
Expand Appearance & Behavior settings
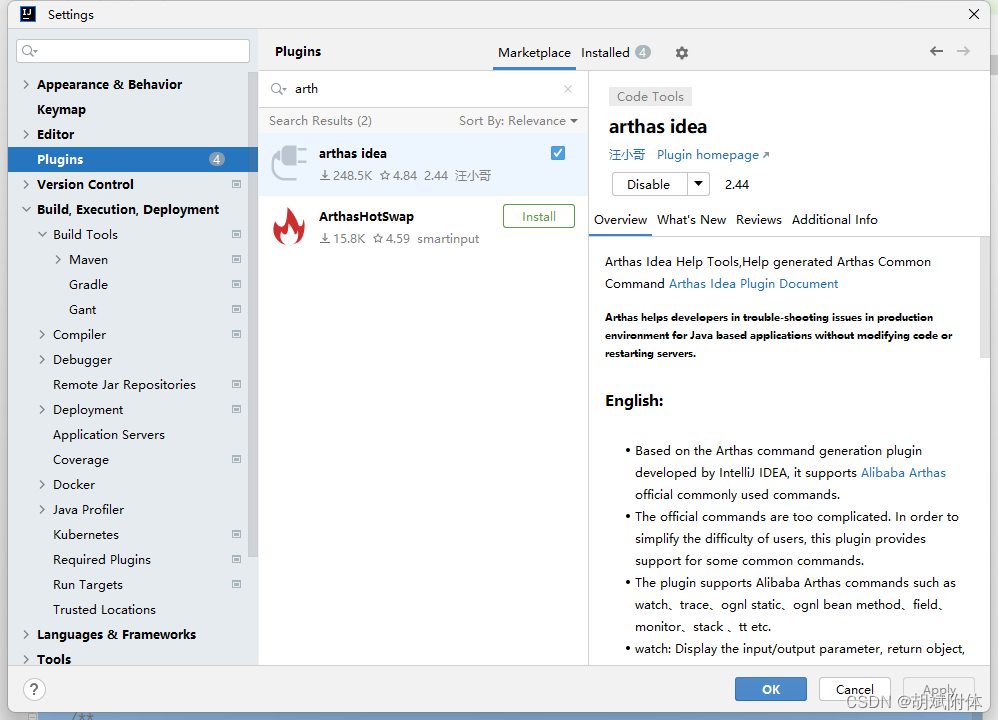click(x=26, y=85)
